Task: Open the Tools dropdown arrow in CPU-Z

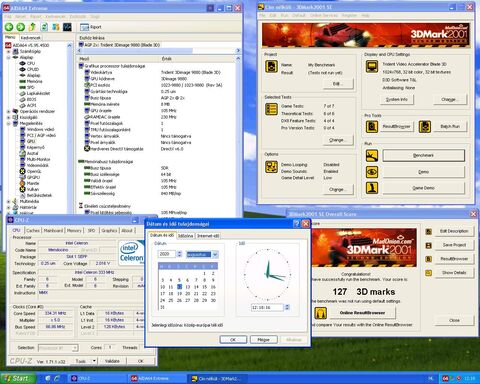Action: click(x=94, y=361)
